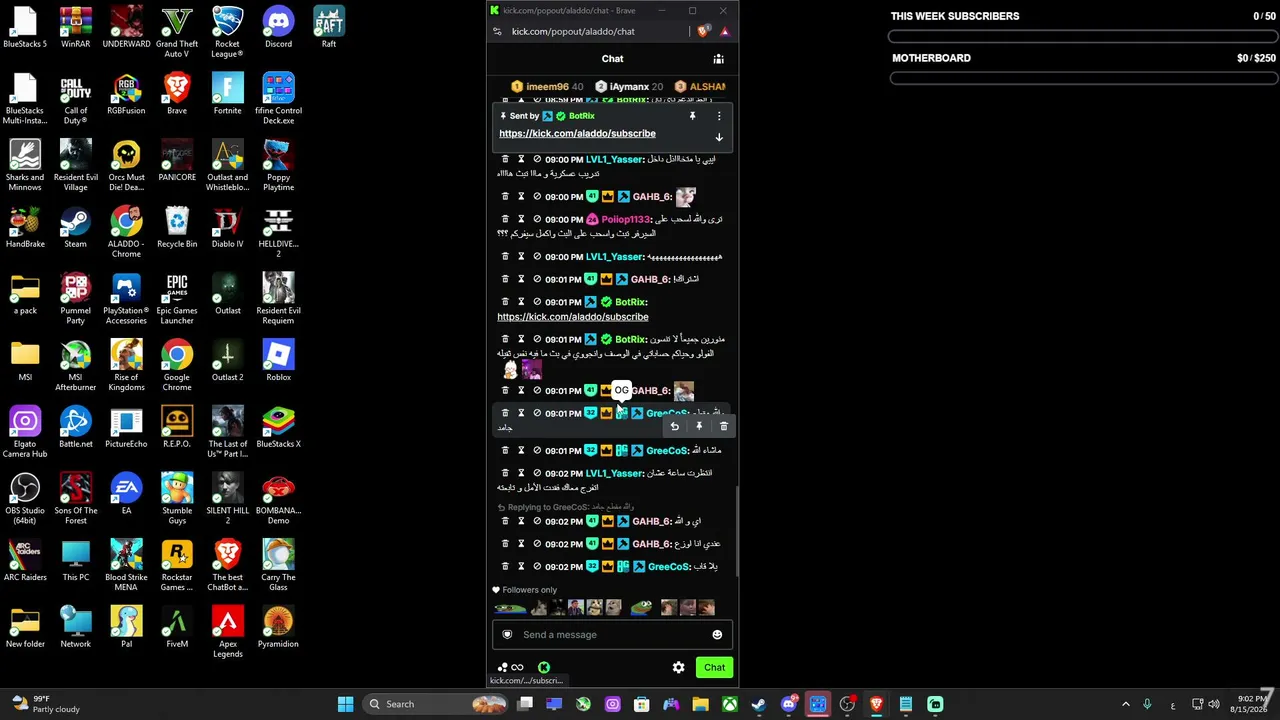Click the microphone tray icon
The image size is (1280, 720).
tap(1147, 704)
